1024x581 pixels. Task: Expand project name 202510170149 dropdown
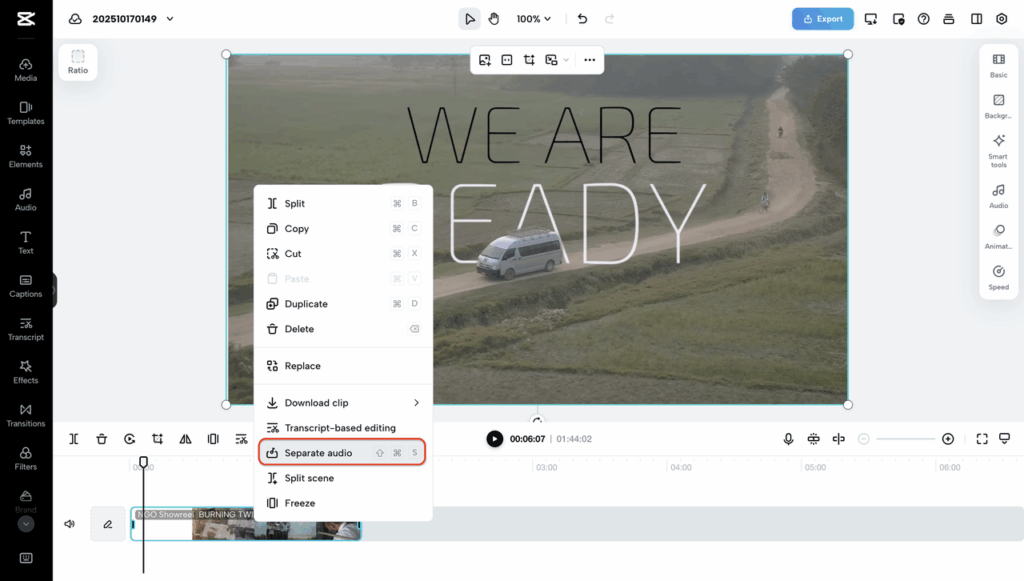[x=170, y=19]
